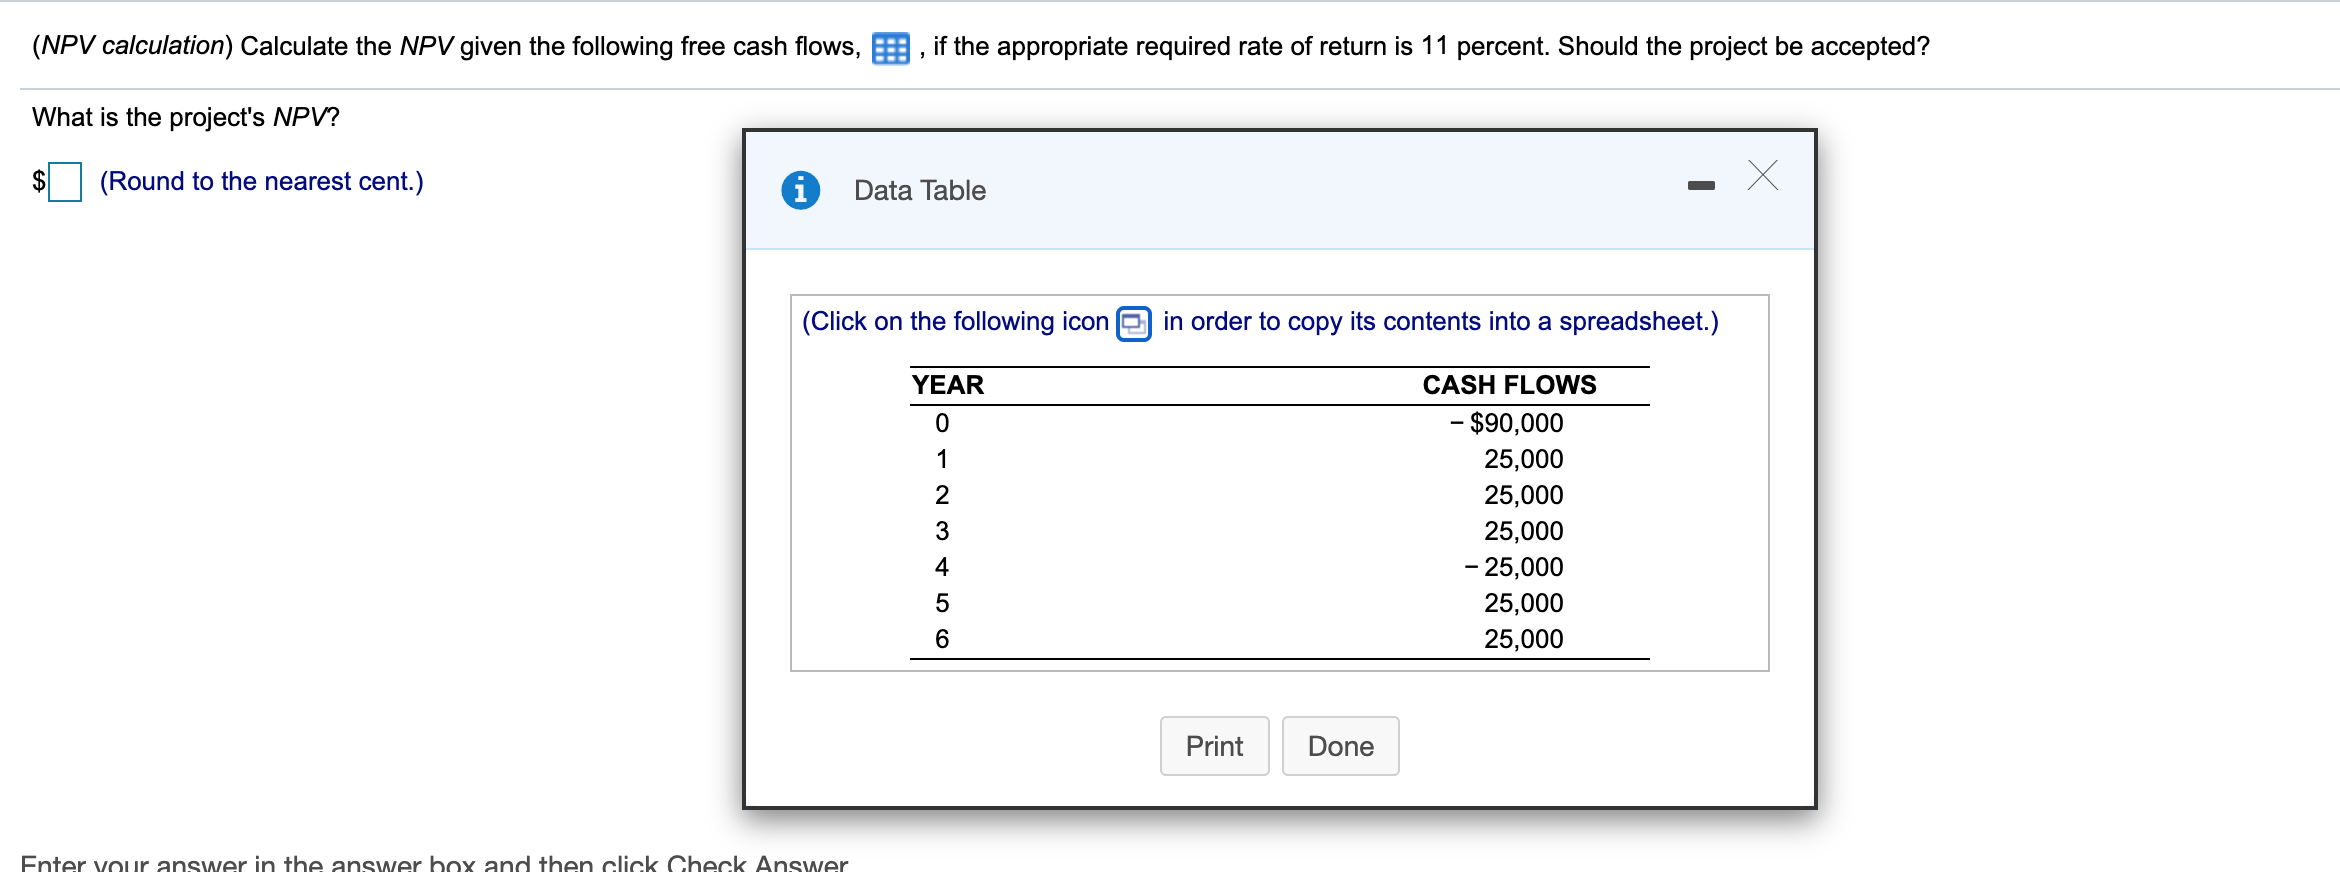The image size is (2340, 872).
Task: Close the Data Table dialog with the X
Action: 1763,176
